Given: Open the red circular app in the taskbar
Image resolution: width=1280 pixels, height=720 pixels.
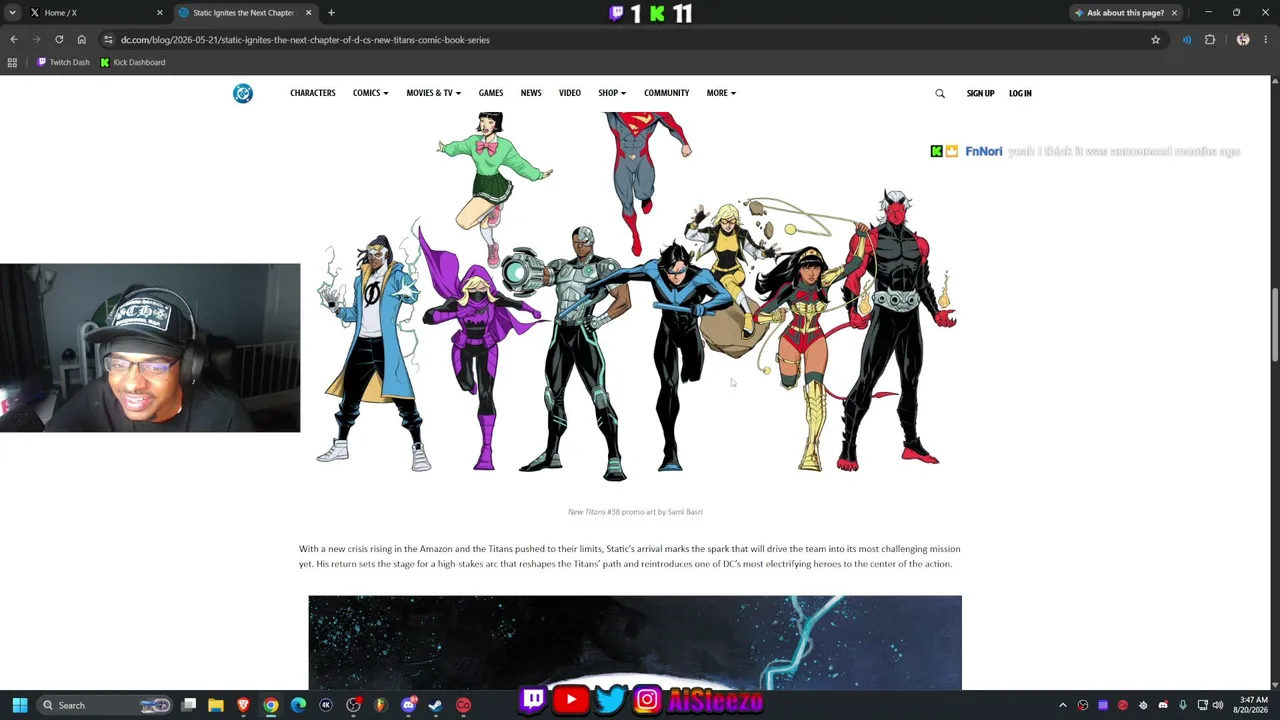Looking at the screenshot, I should [463, 705].
